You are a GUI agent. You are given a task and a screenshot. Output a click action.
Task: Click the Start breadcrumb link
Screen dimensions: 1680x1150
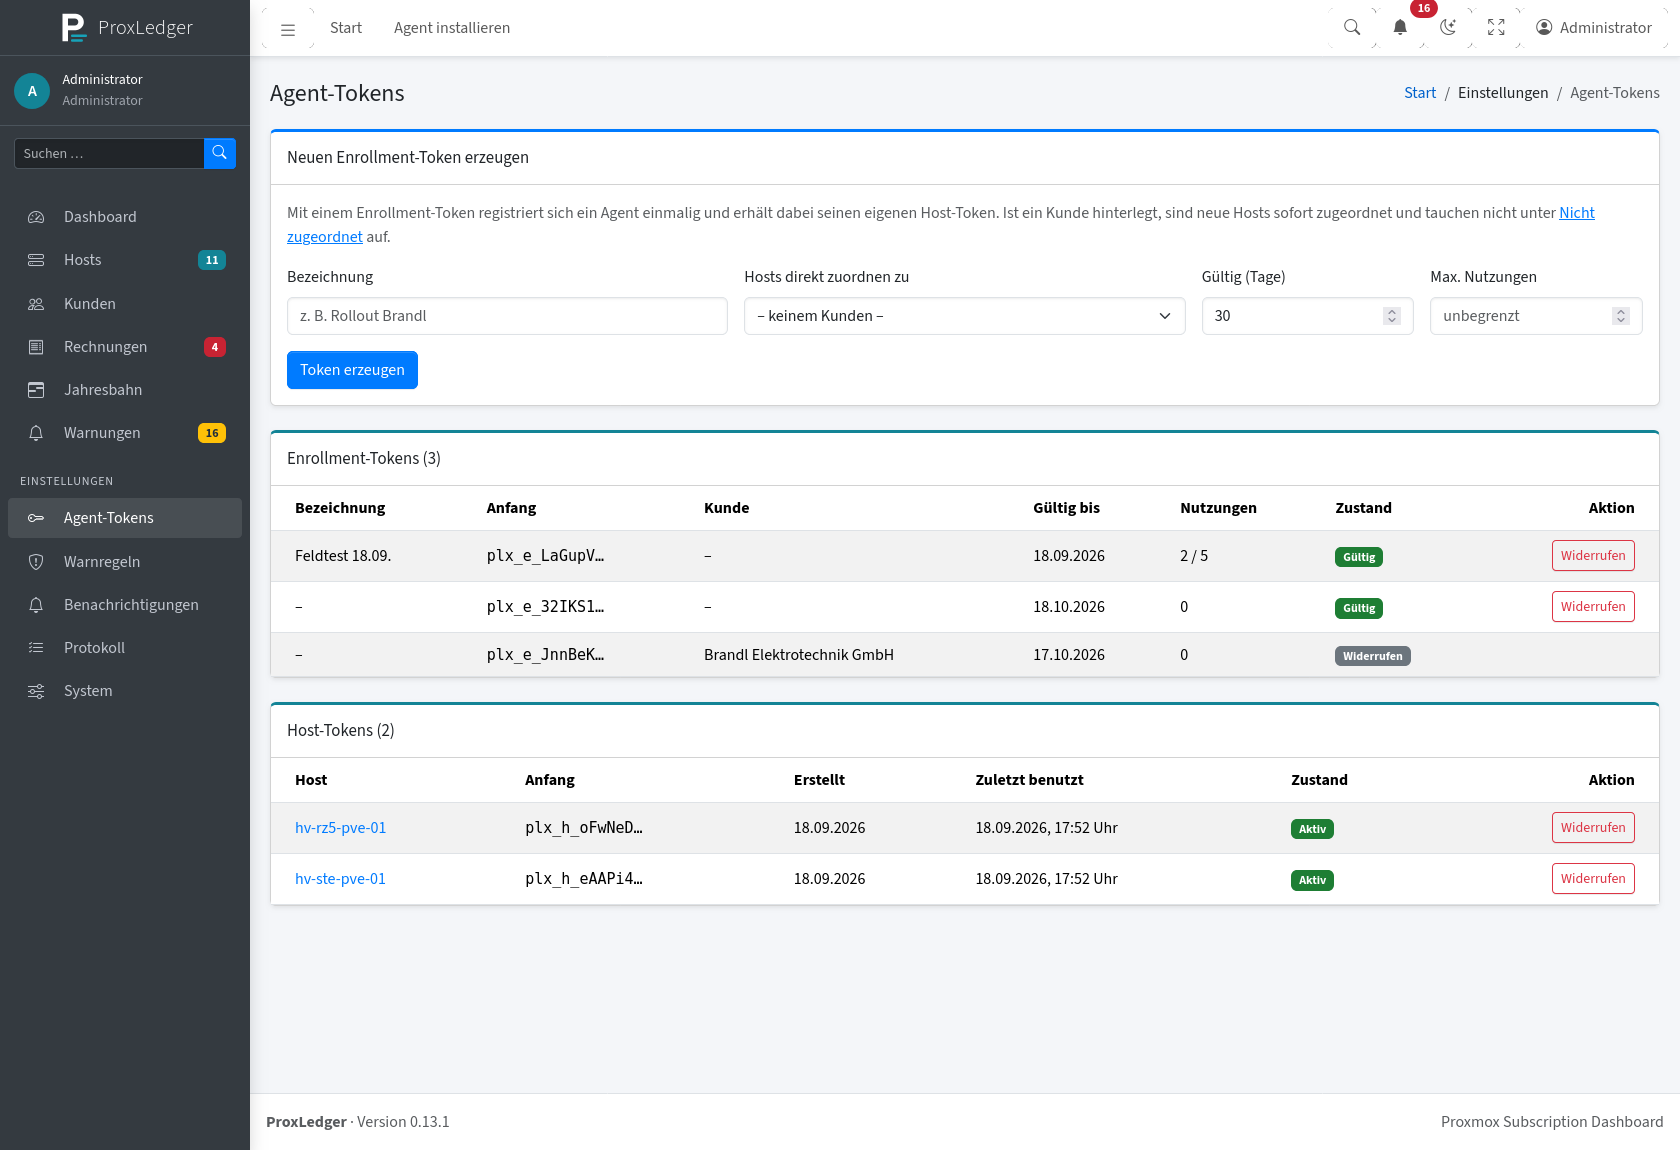pyautogui.click(x=1420, y=93)
